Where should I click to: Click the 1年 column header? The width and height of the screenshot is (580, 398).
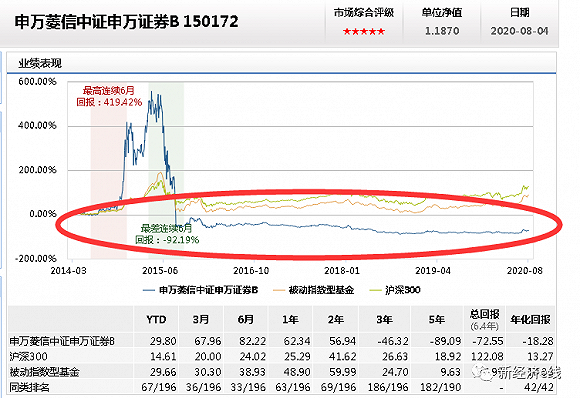click(x=290, y=319)
